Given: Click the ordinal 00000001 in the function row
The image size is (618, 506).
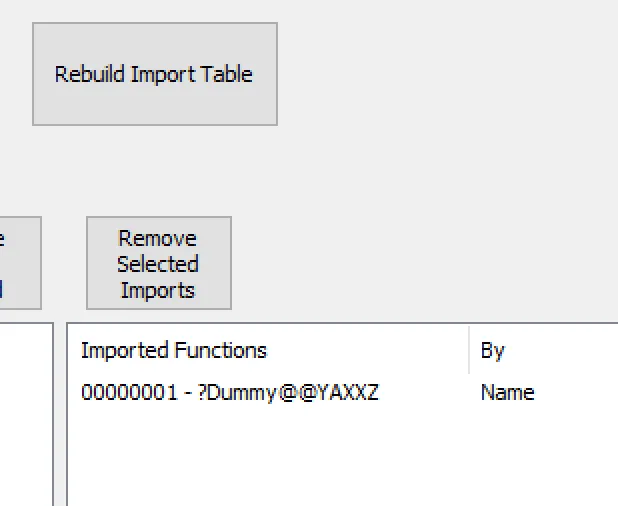Looking at the screenshot, I should (x=129, y=393).
